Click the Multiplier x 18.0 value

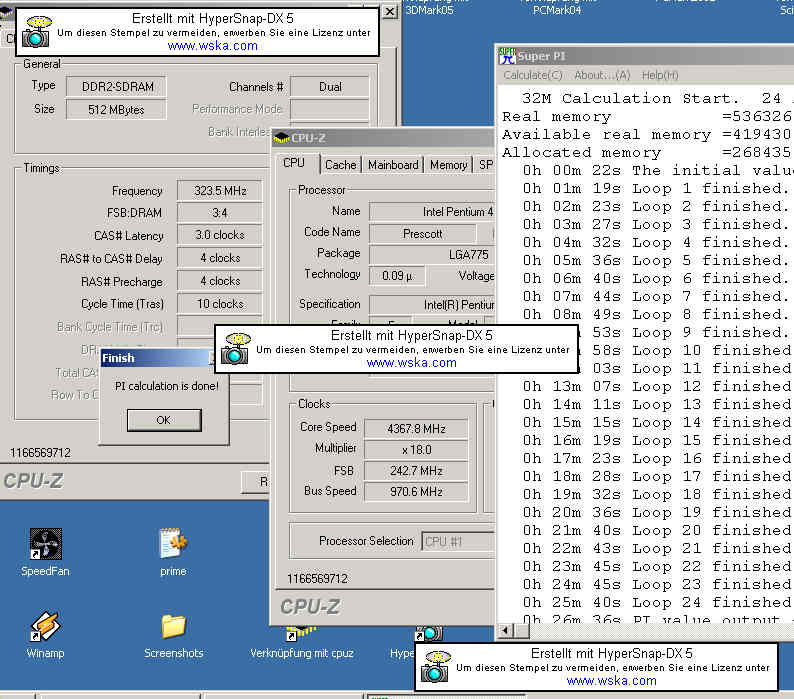click(x=416, y=450)
